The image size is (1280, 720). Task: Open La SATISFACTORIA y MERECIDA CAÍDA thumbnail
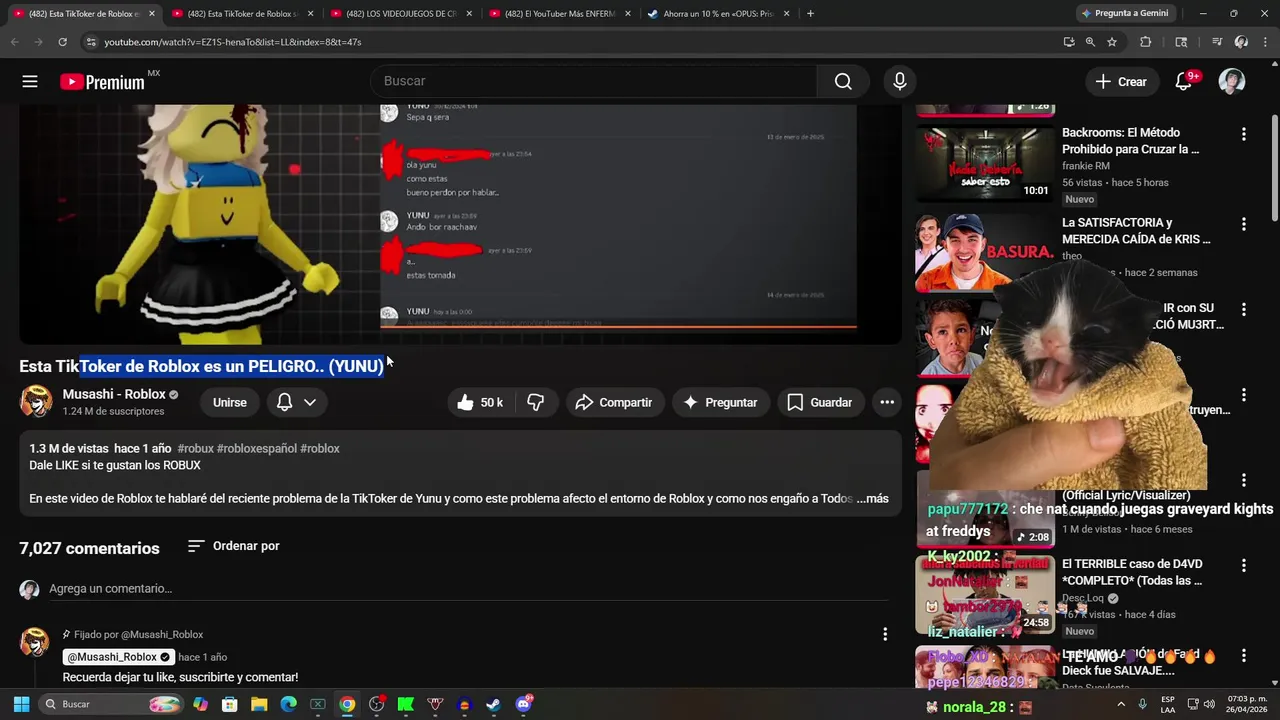[x=985, y=252]
